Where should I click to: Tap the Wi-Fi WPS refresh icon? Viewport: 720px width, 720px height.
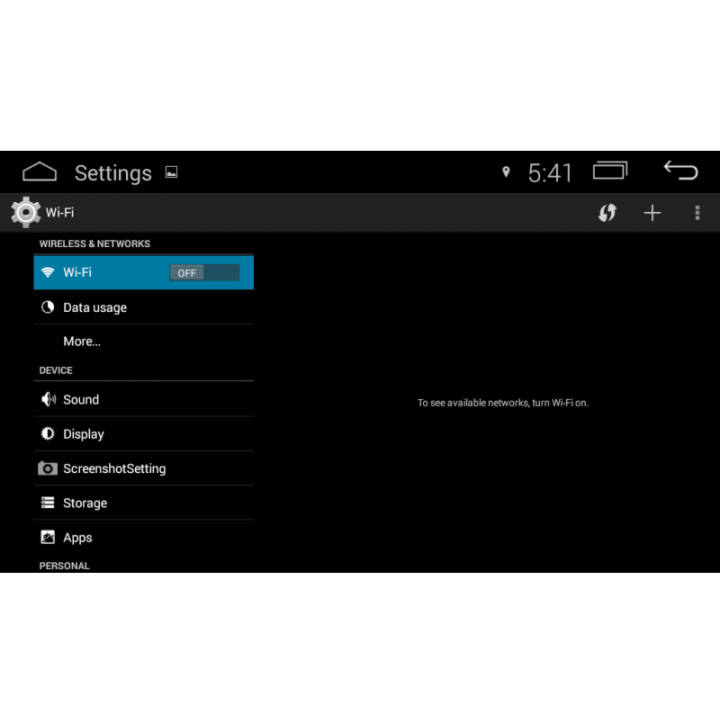pyautogui.click(x=607, y=213)
